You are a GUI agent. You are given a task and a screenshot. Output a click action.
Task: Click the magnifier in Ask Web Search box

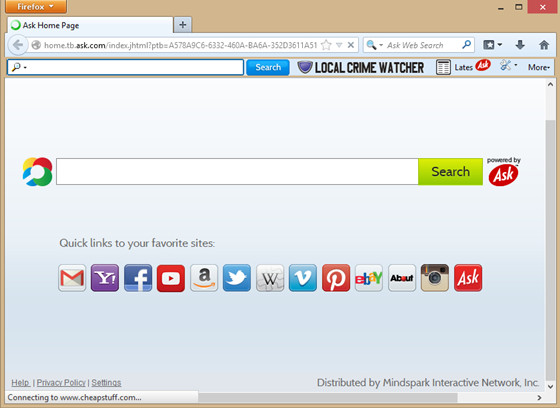click(x=466, y=45)
